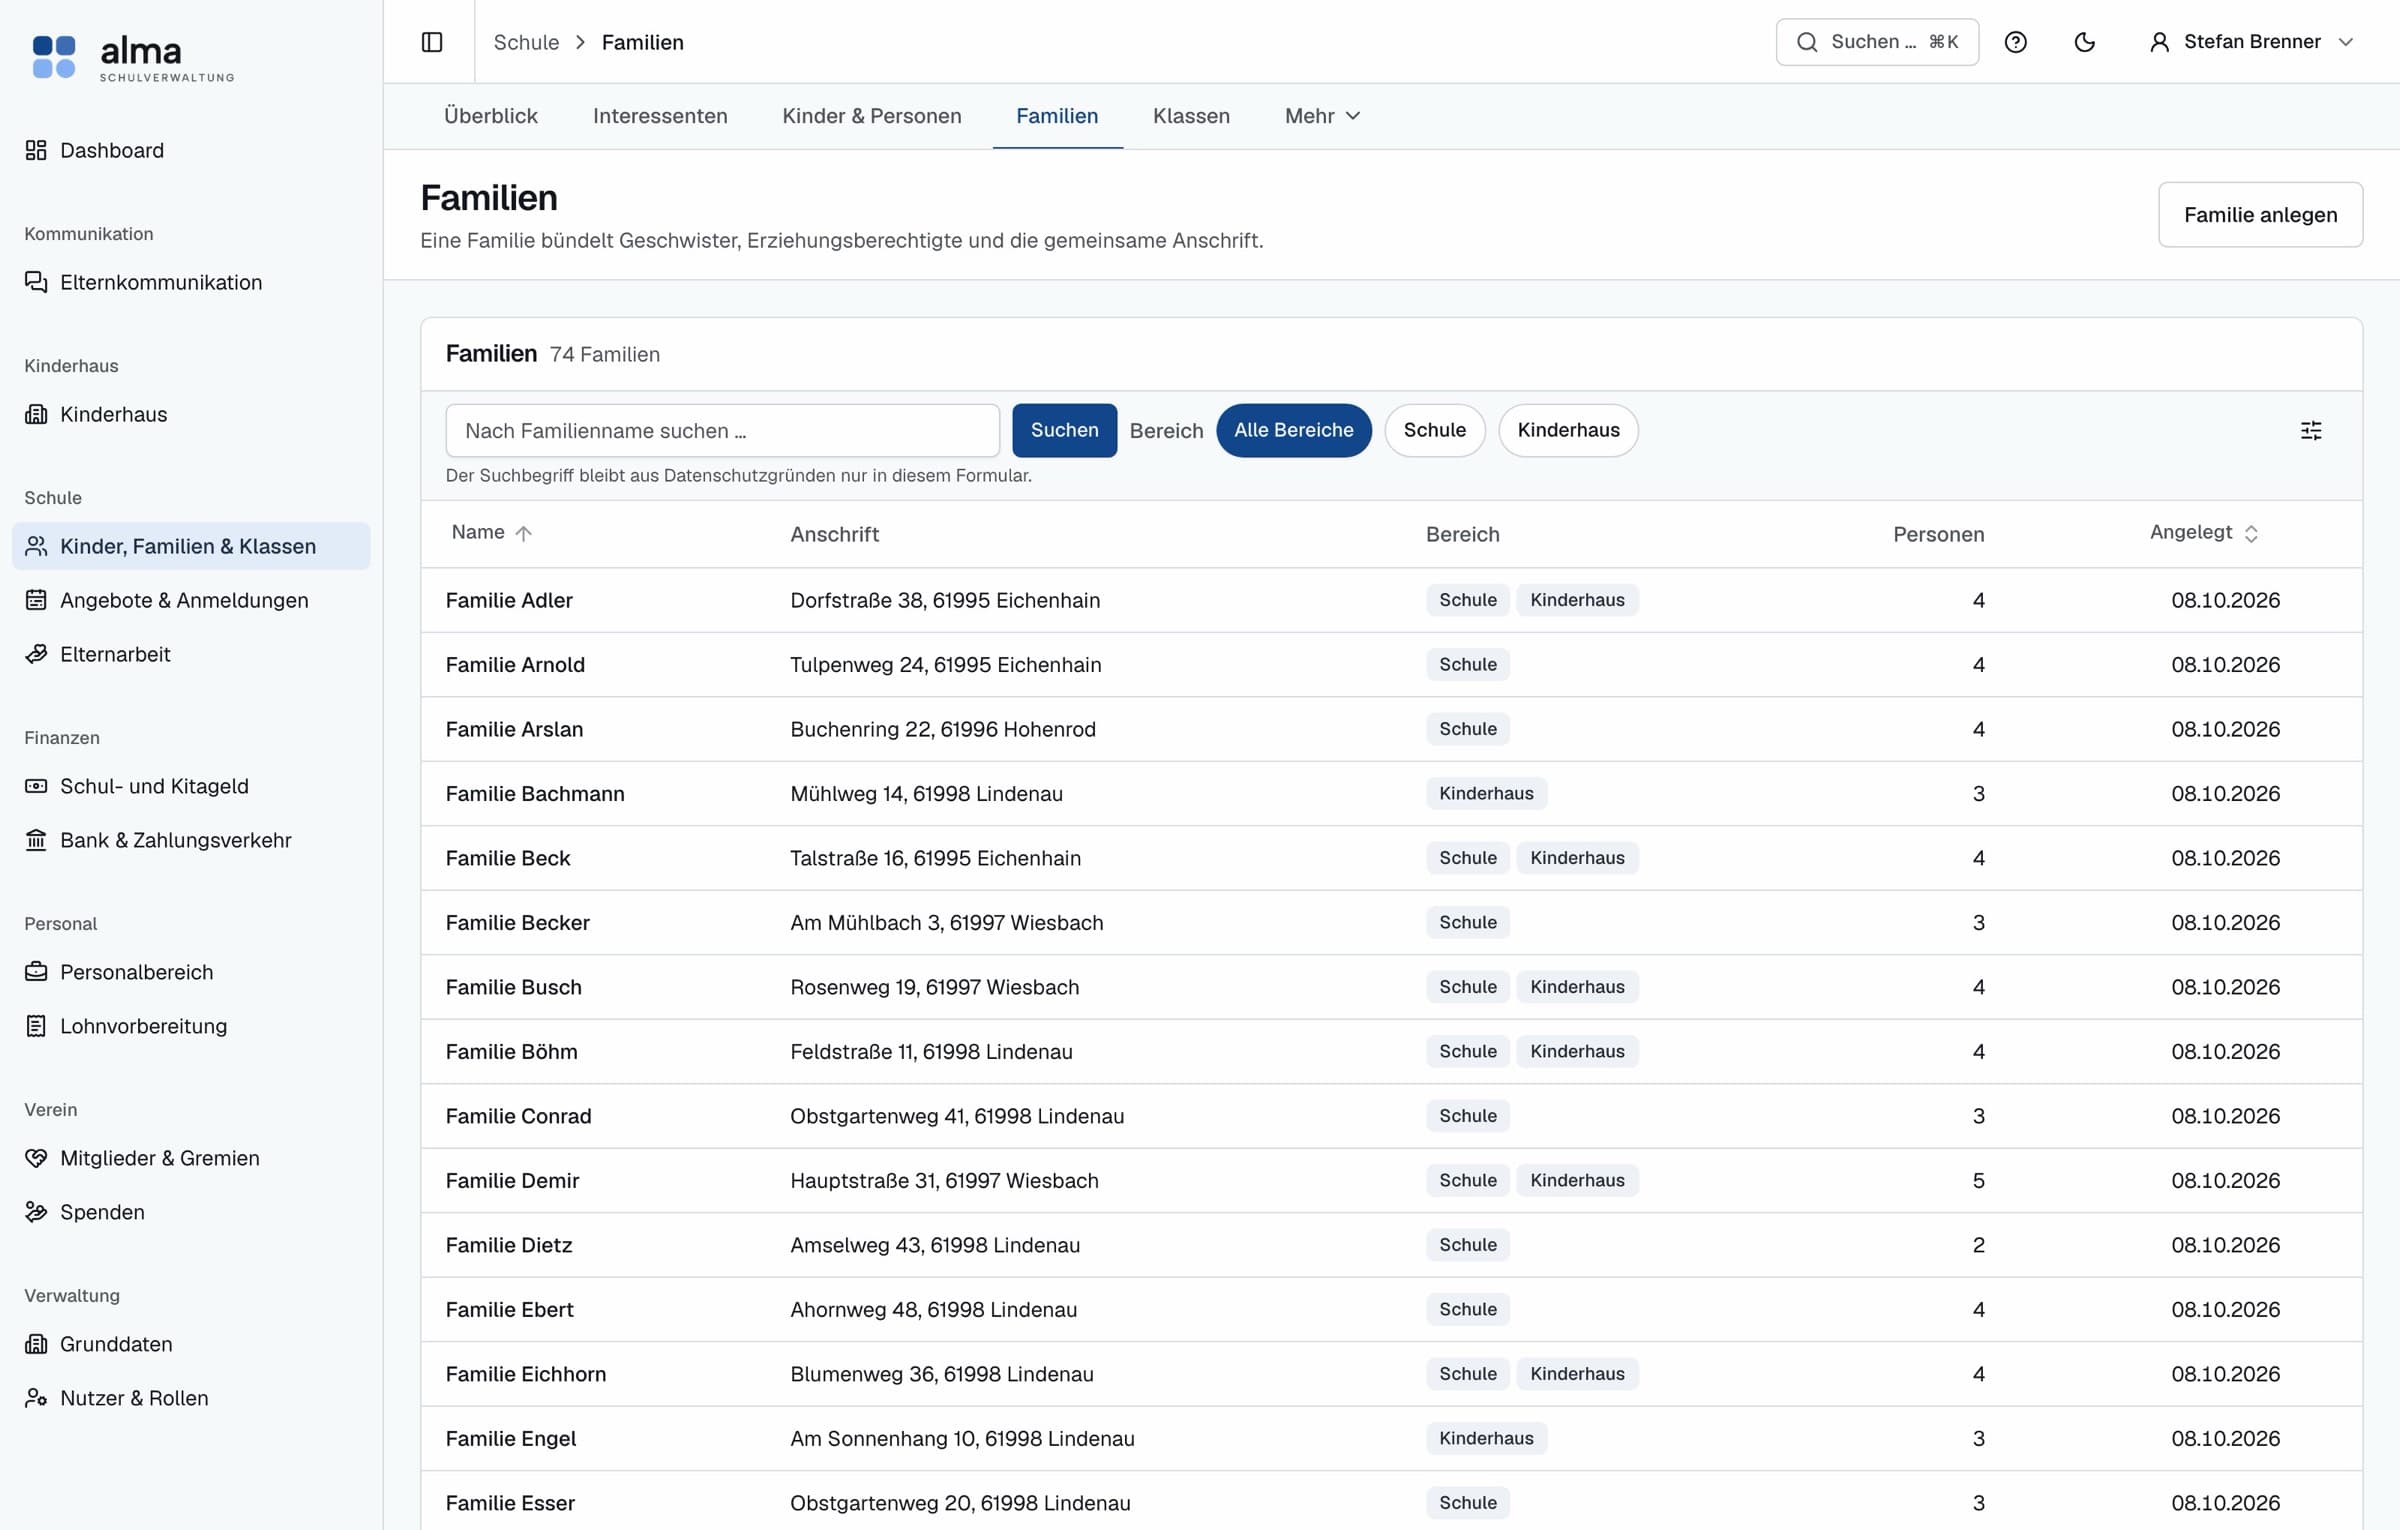This screenshot has width=2400, height=1530.
Task: Switch to the Überblick tab
Action: [x=491, y=116]
